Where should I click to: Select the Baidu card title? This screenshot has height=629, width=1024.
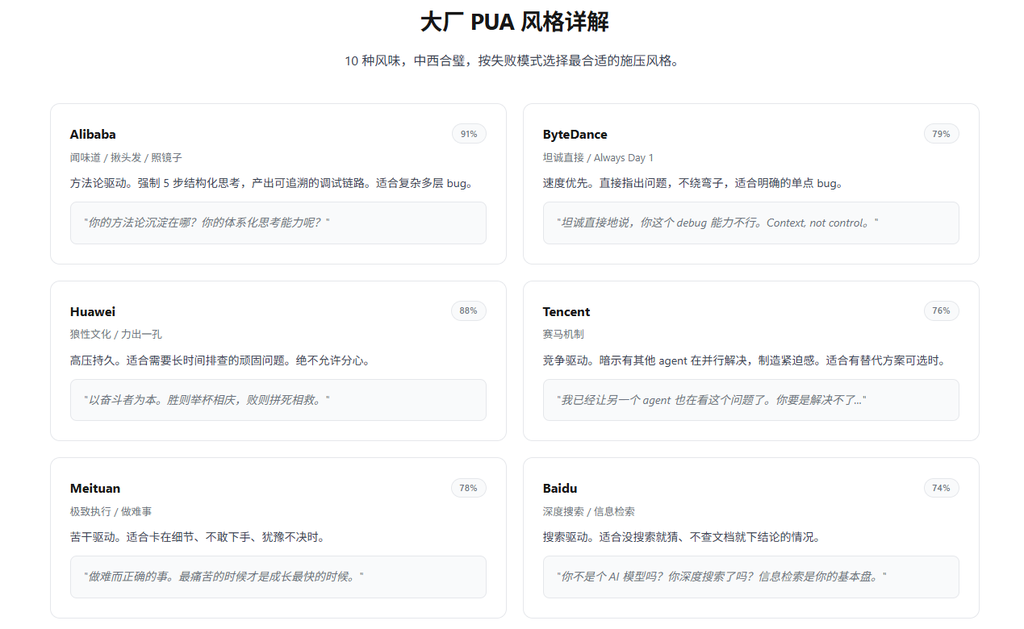560,488
